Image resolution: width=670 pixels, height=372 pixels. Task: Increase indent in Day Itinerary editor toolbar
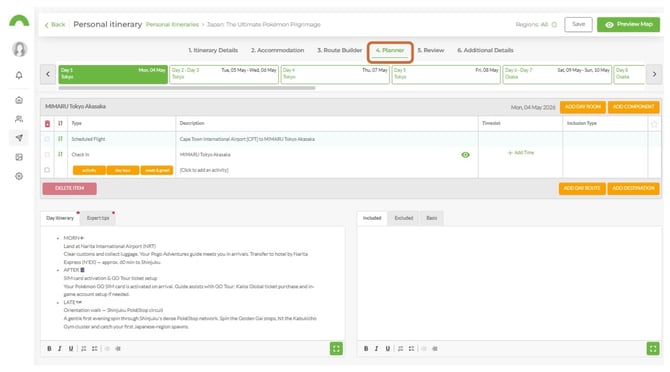tap(118, 349)
